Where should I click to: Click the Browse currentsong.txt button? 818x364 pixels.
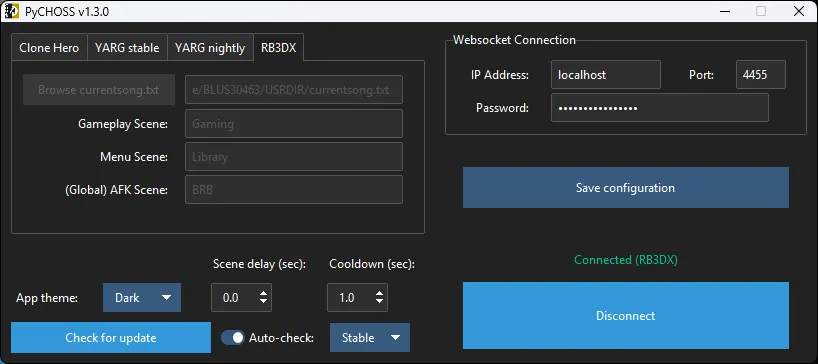coord(99,90)
